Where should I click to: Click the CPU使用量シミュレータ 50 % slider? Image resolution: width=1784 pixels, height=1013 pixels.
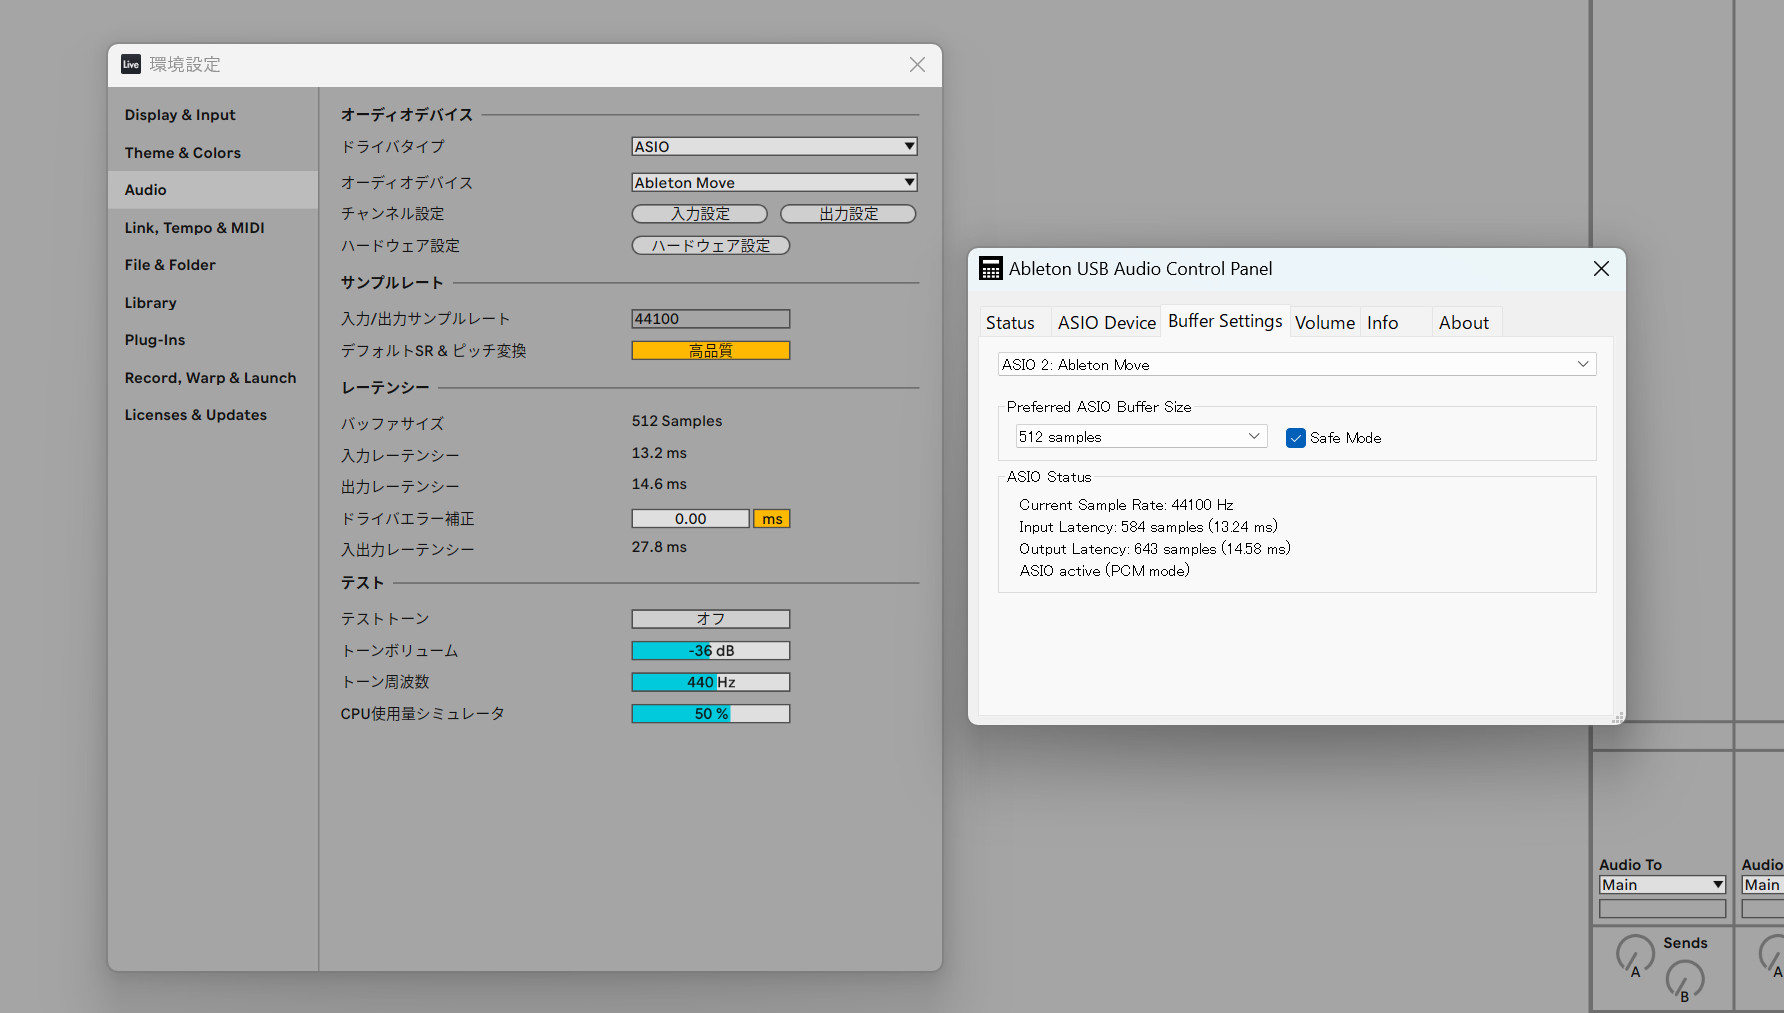tap(710, 714)
